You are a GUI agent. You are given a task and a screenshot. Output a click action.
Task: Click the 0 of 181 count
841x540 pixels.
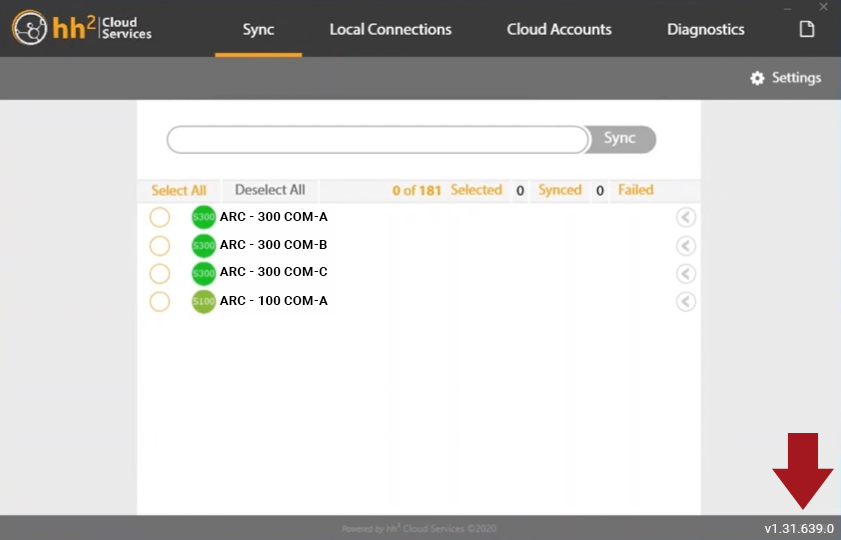tap(416, 190)
